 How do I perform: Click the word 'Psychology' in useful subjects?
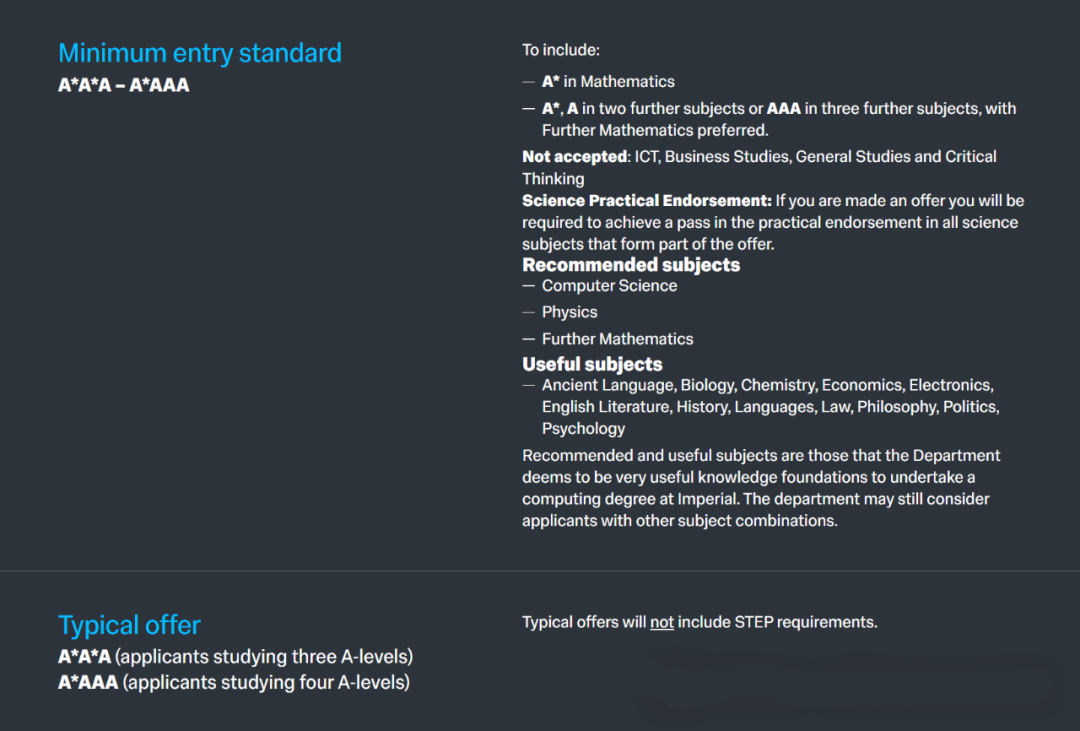tap(583, 429)
